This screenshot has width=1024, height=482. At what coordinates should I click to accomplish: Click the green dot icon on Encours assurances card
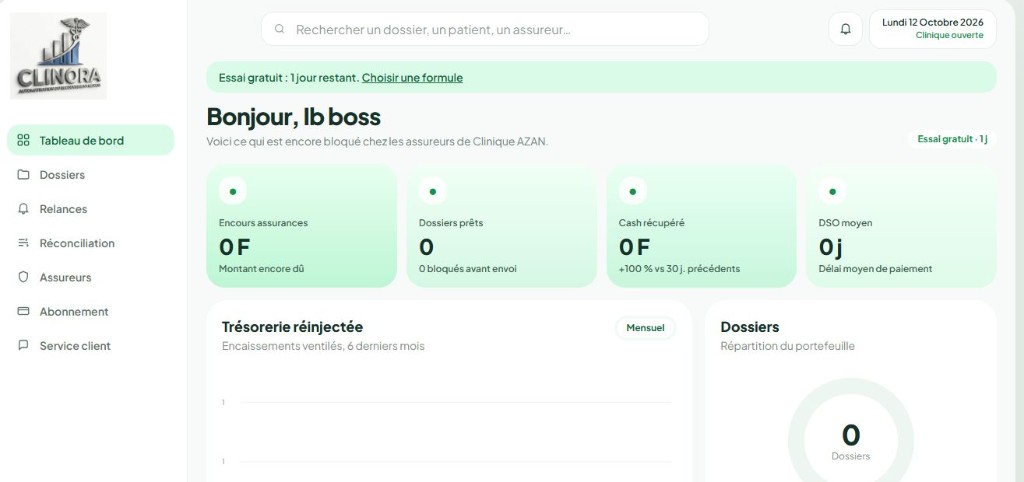point(232,191)
